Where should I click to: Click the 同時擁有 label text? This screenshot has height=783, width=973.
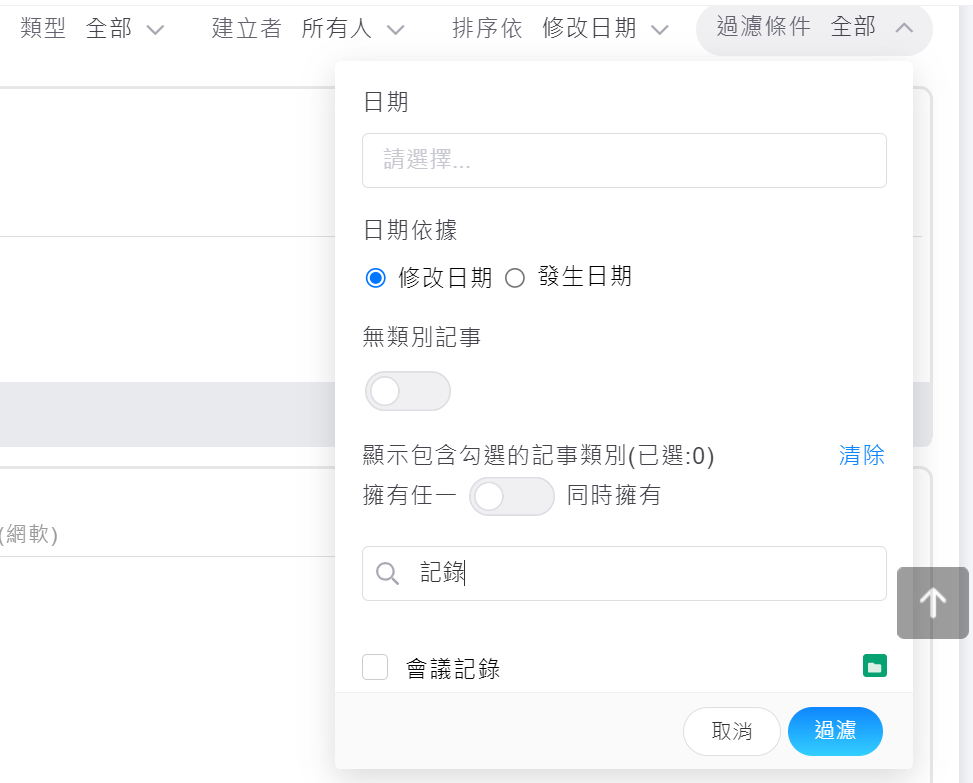coord(613,495)
